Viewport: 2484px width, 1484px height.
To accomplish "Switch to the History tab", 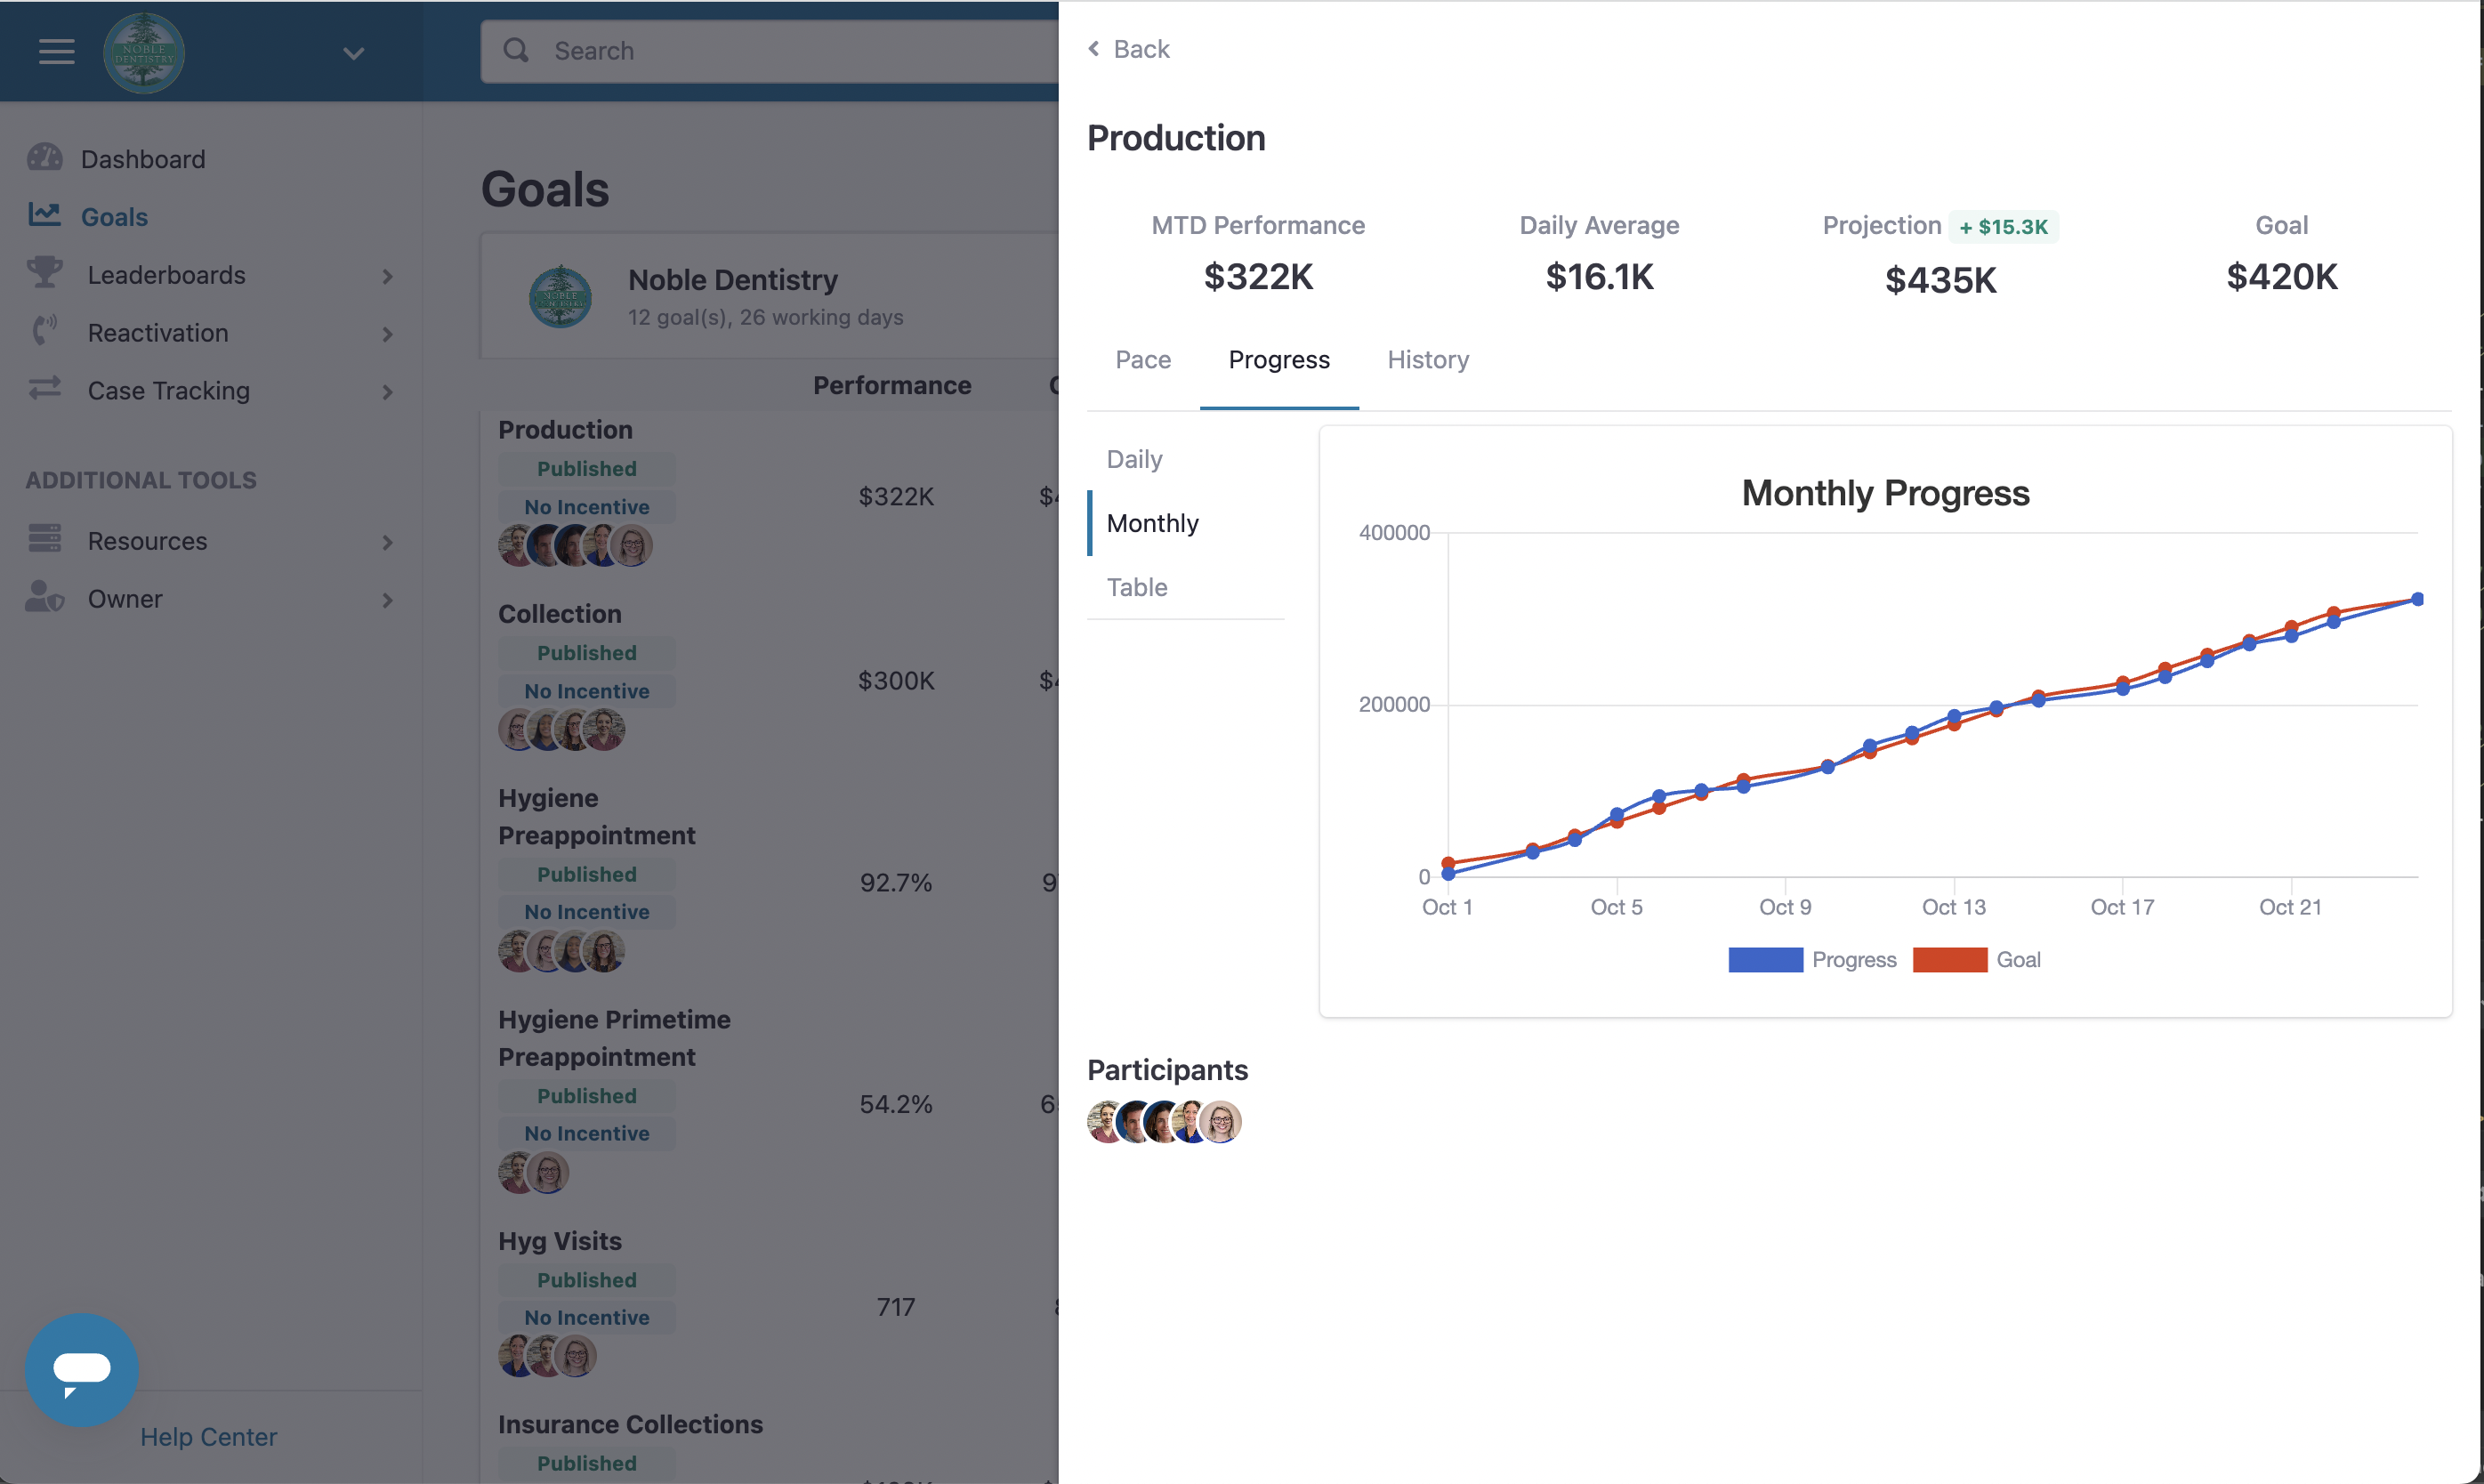I will click(1428, 360).
